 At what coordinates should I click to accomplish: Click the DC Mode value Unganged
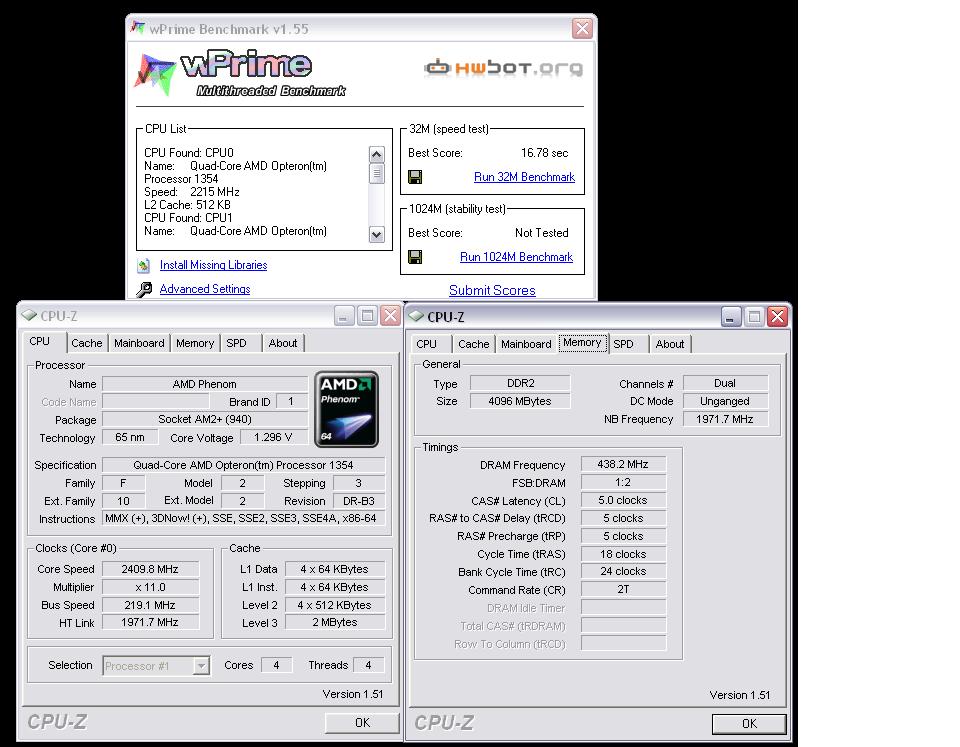[x=725, y=401]
